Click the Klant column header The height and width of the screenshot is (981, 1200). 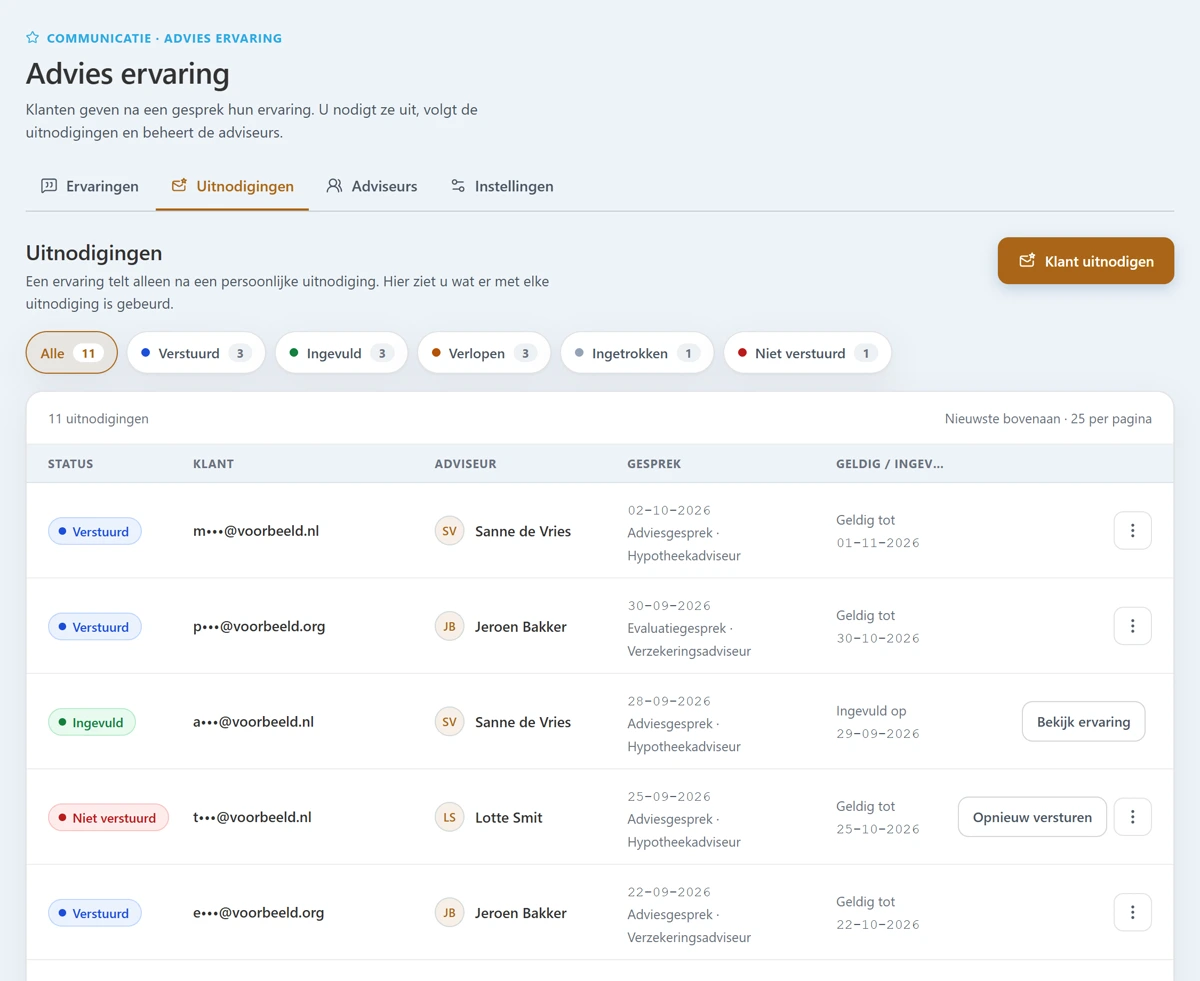213,464
